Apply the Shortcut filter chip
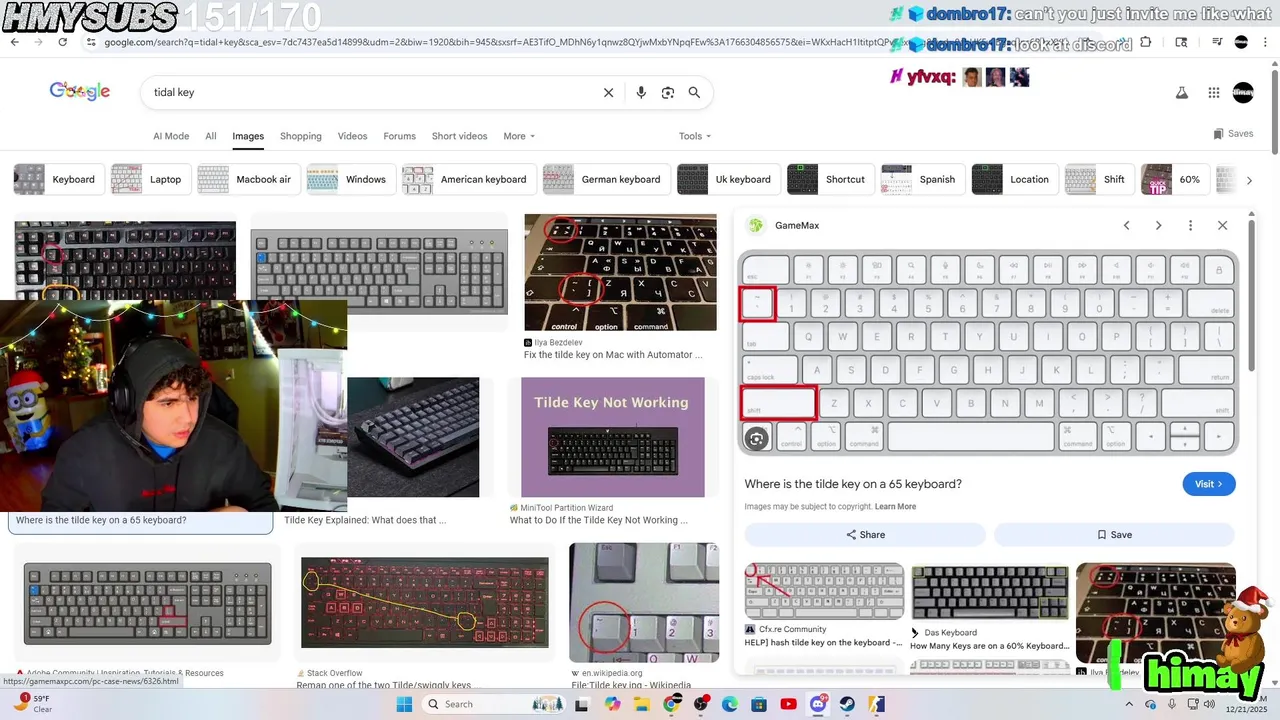 click(830, 179)
